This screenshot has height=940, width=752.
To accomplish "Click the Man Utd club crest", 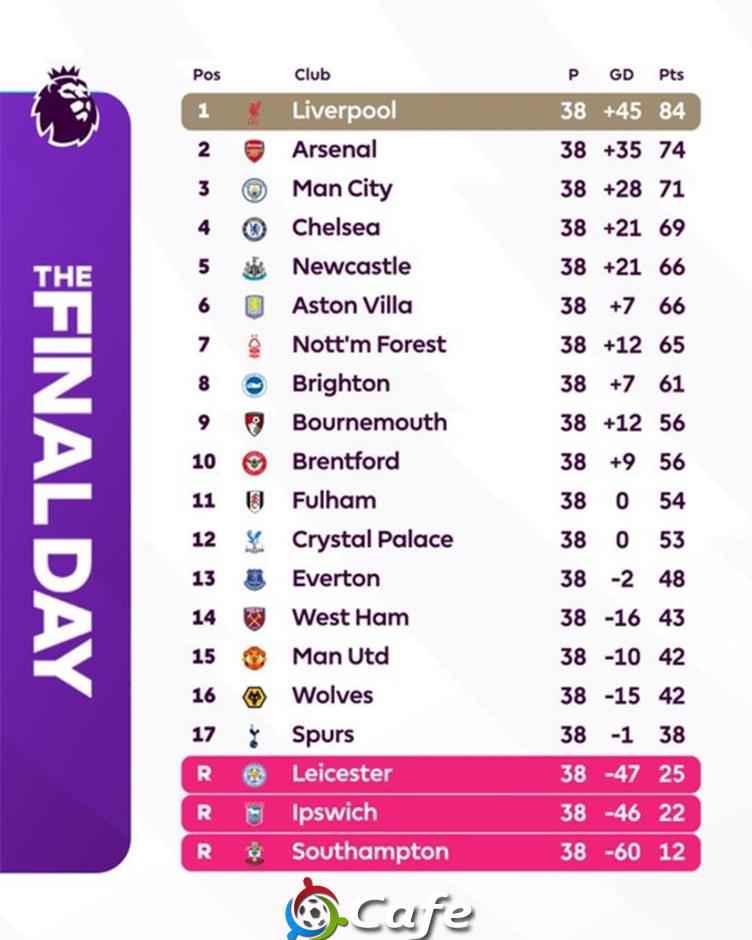I will pos(254,658).
